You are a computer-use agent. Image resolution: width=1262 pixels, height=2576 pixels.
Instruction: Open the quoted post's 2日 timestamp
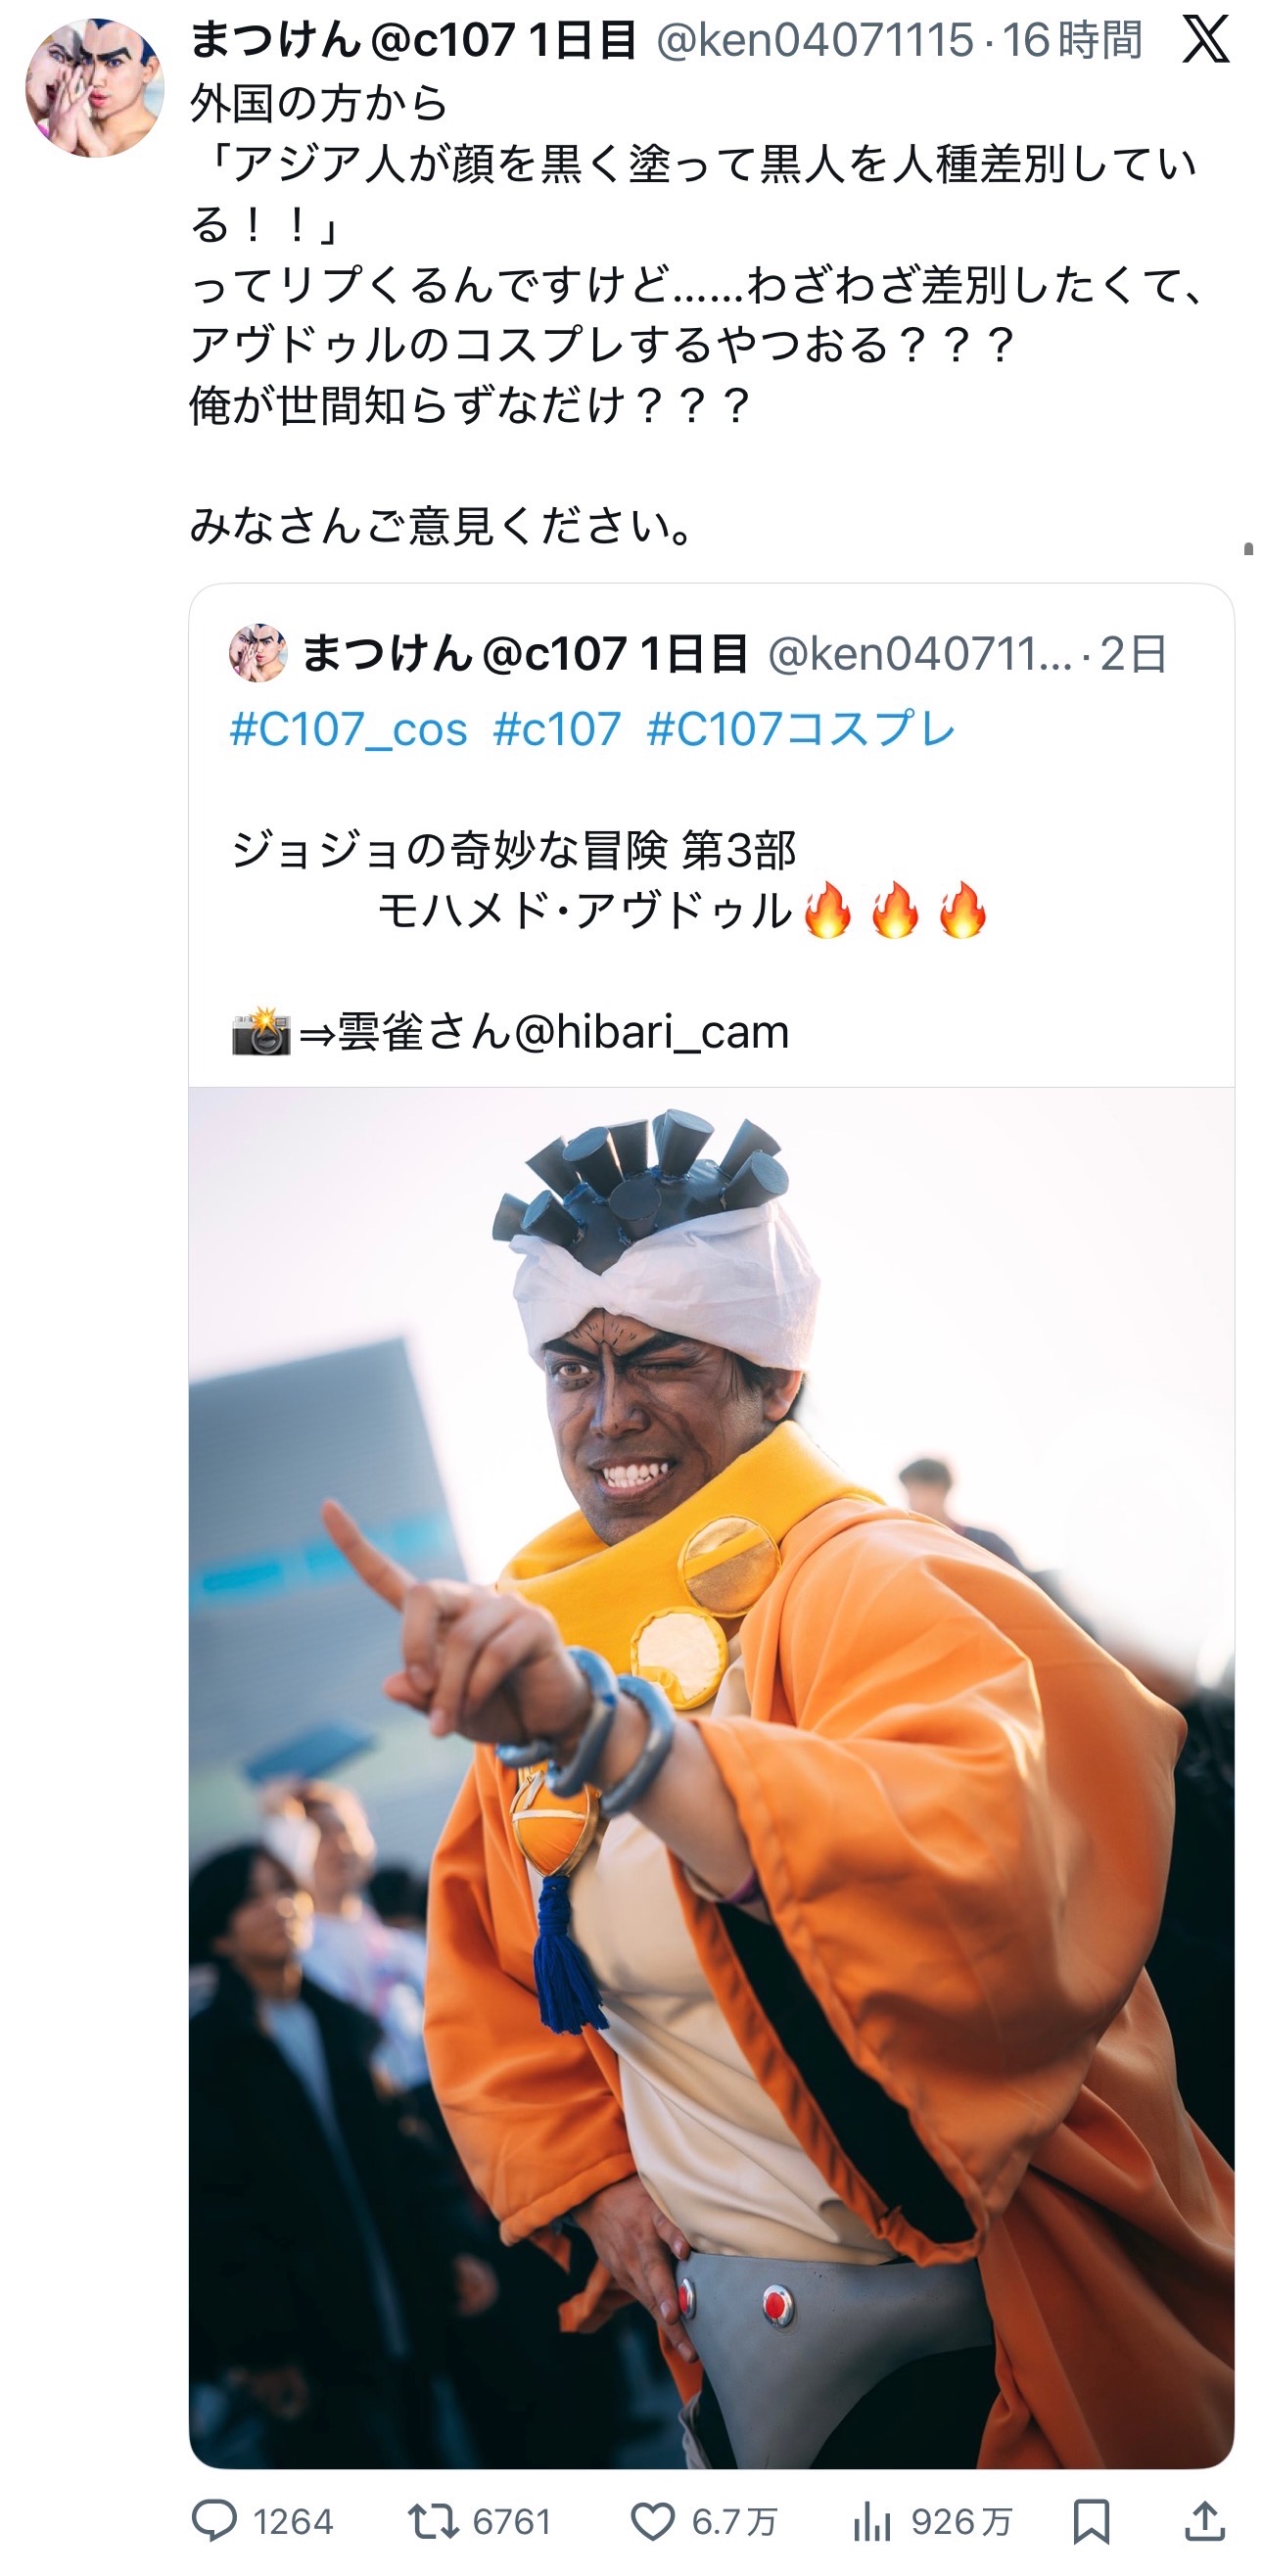click(x=1133, y=654)
